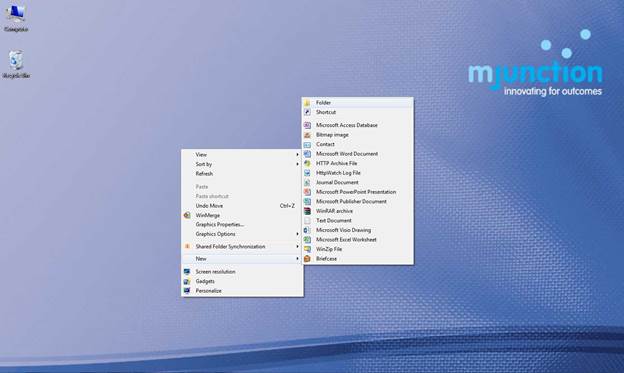The image size is (624, 373).
Task: Expand the Sort by submenu arrow
Action: [297, 164]
